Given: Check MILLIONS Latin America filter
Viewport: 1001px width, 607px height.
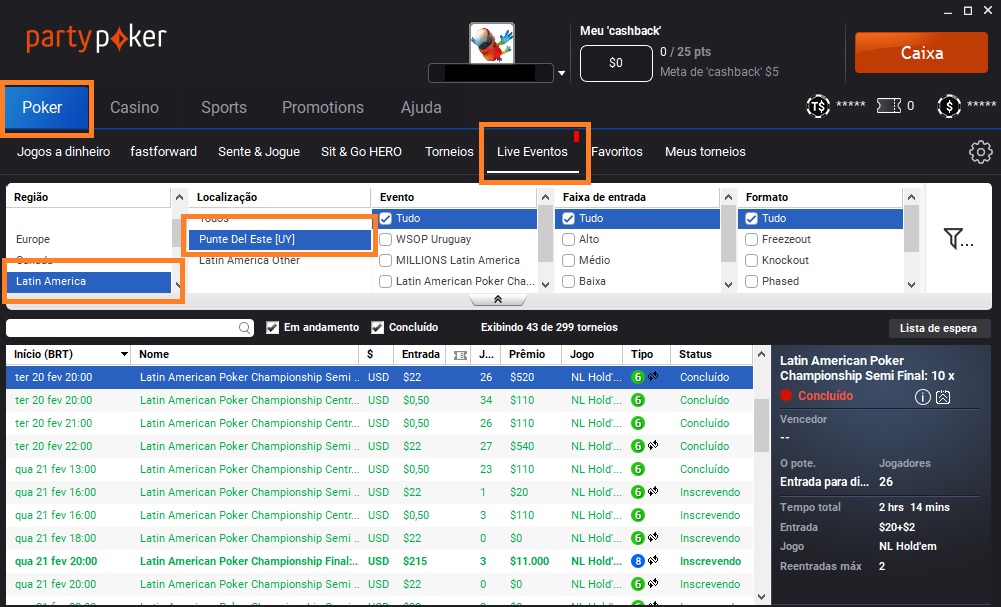Looking at the screenshot, I should (386, 260).
